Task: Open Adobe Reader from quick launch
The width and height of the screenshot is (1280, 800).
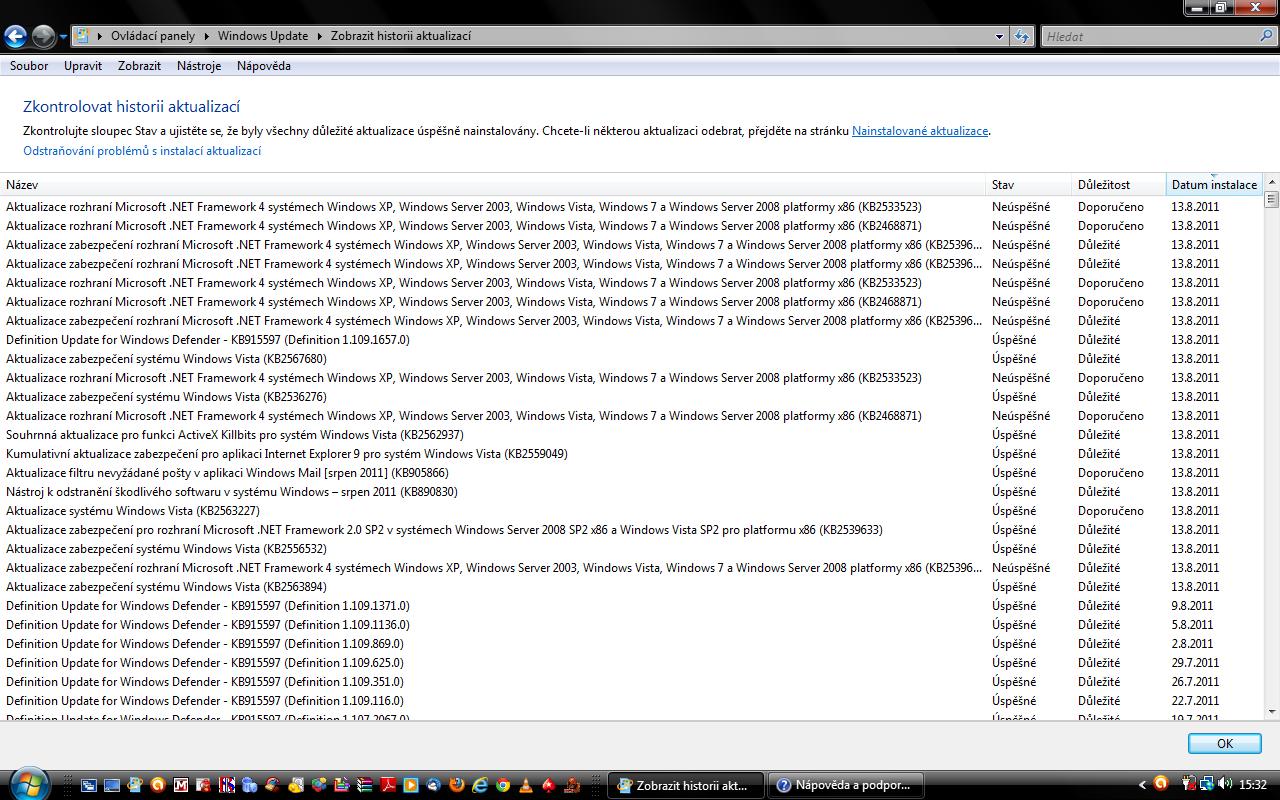Action: click(x=388, y=786)
